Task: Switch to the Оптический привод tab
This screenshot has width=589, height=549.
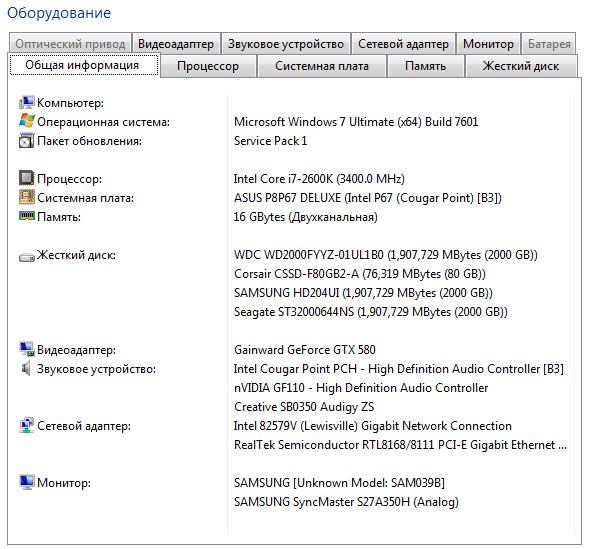Action: click(x=70, y=44)
